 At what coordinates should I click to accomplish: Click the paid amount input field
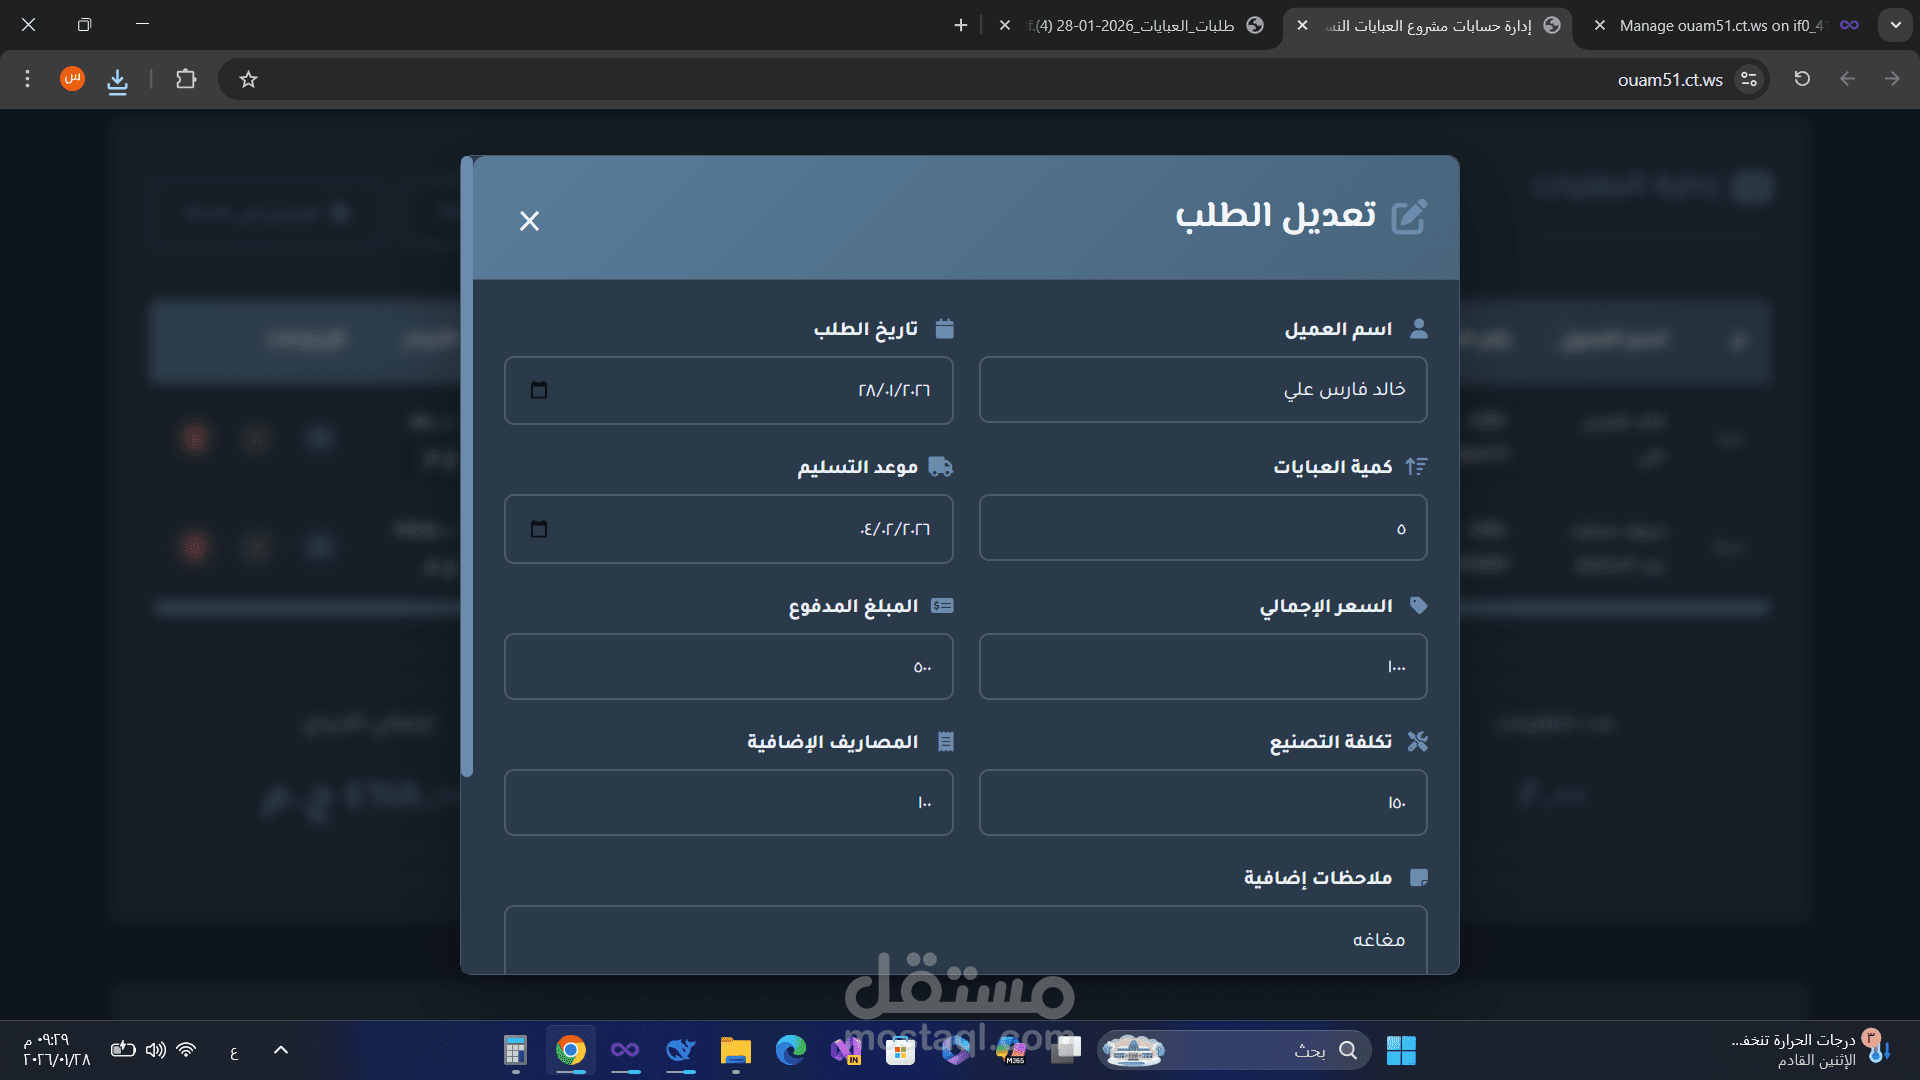pos(728,667)
